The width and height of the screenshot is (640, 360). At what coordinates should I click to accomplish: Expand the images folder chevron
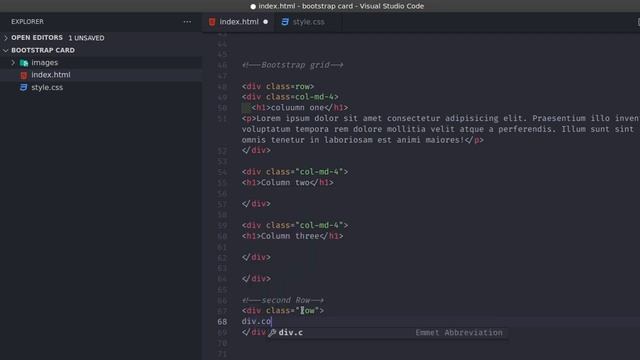(13, 63)
